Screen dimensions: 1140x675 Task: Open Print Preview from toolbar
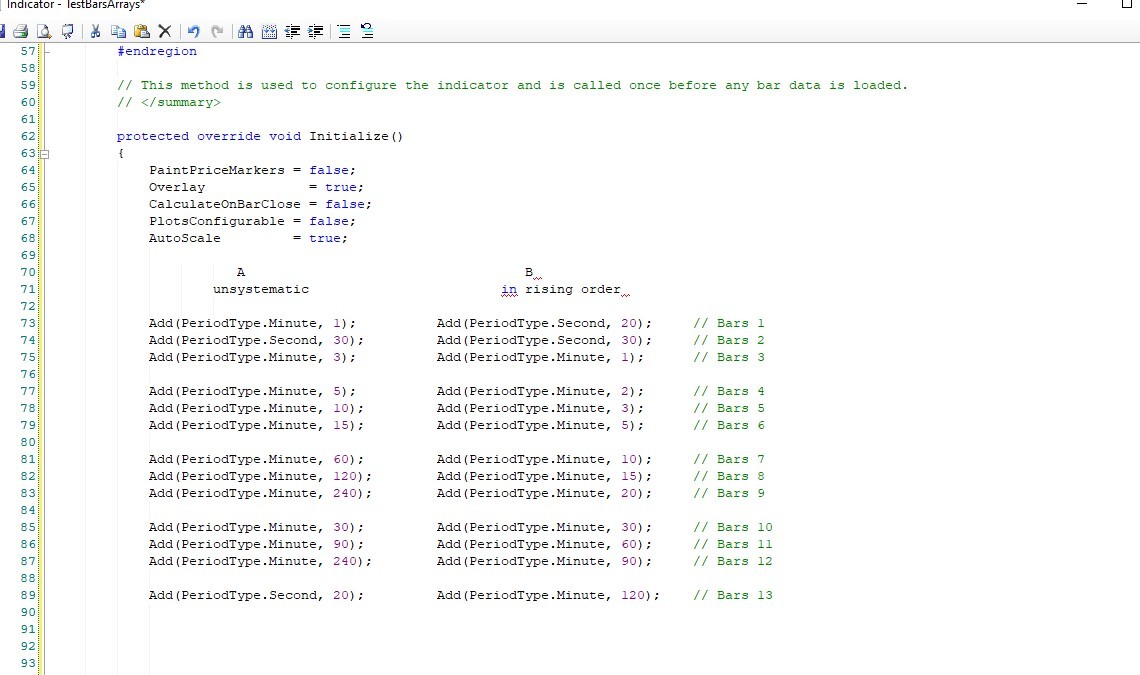[44, 31]
